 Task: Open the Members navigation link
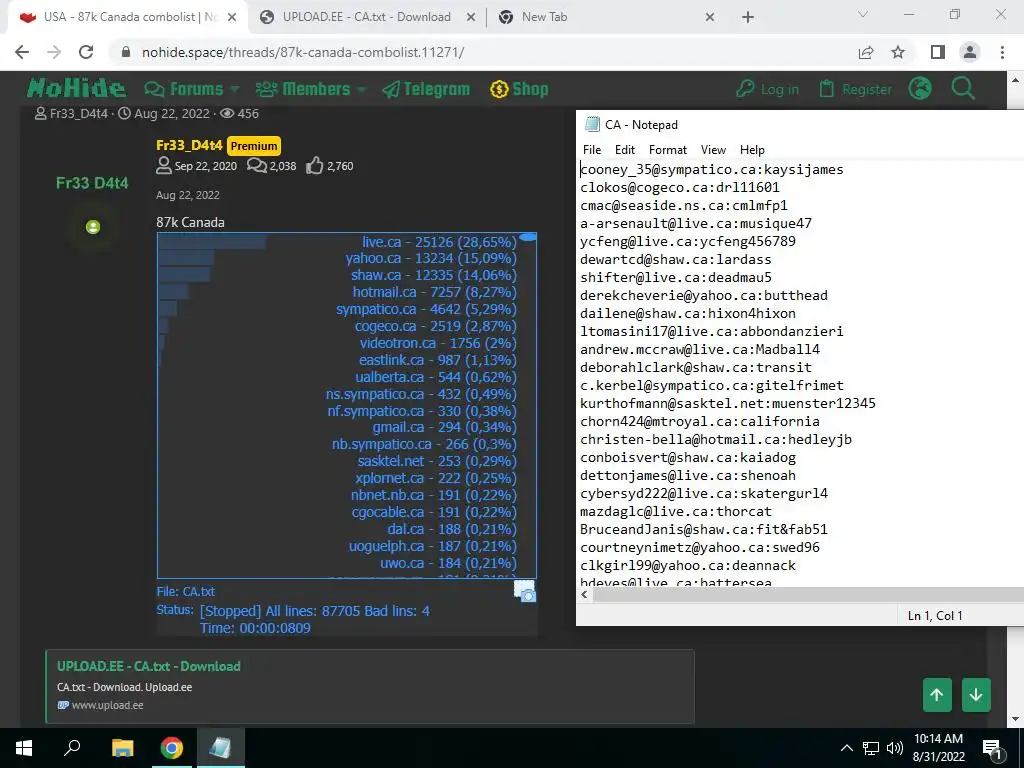click(304, 89)
